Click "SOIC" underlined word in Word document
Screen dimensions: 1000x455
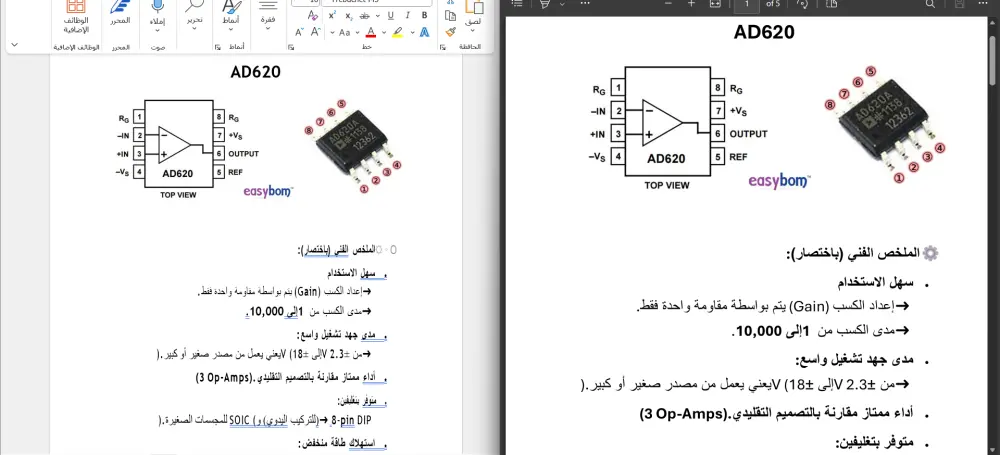pos(241,421)
